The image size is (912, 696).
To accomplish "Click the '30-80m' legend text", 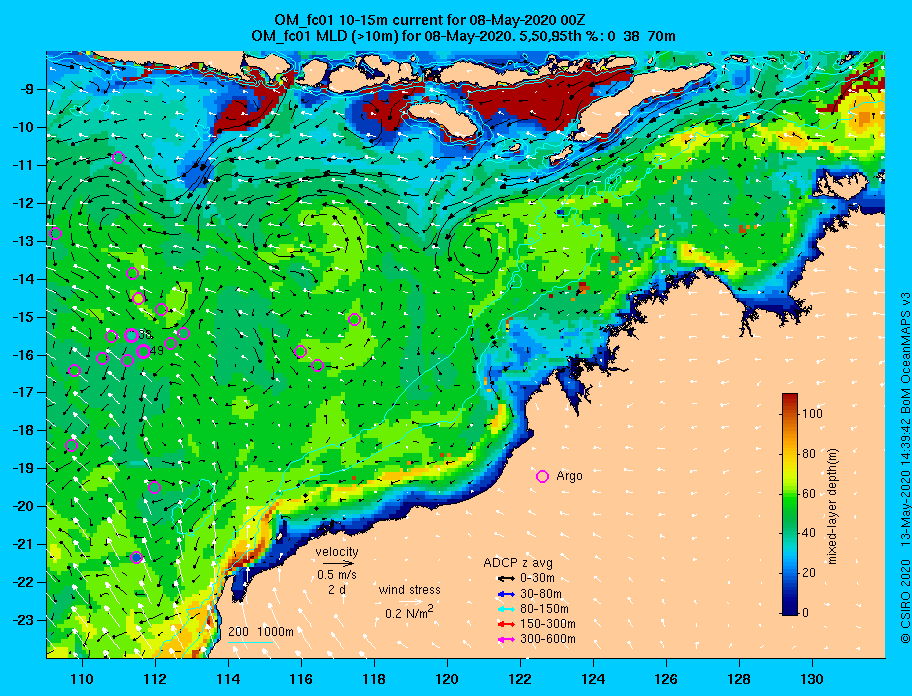I will tap(540, 594).
